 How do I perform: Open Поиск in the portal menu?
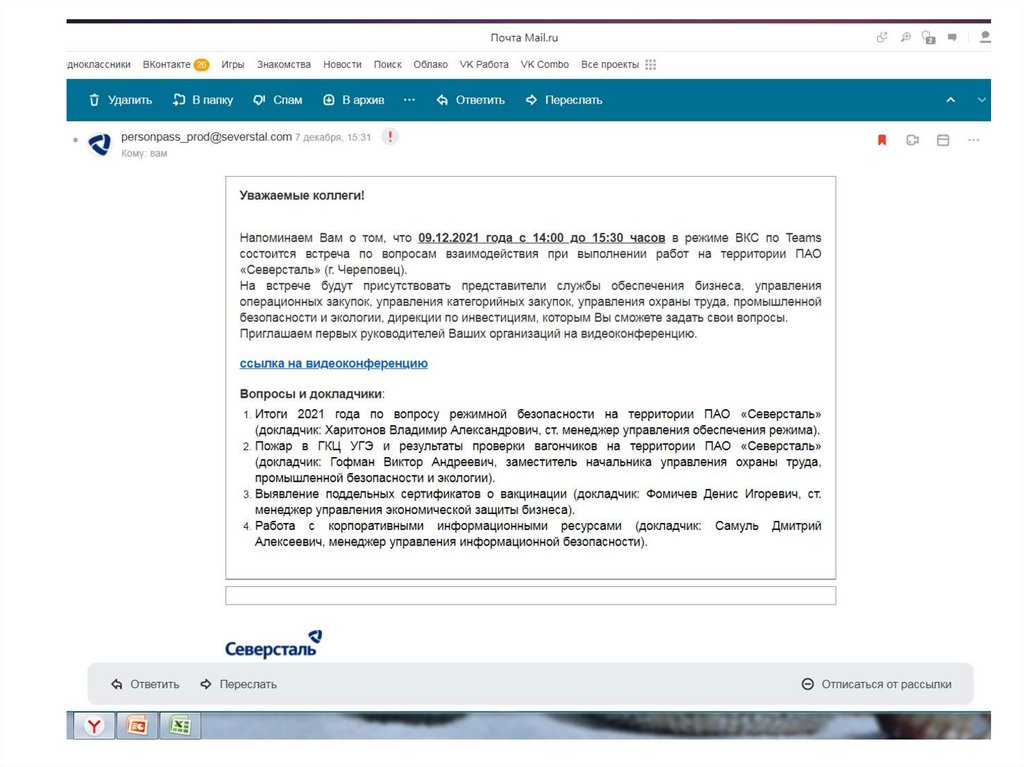[x=387, y=65]
